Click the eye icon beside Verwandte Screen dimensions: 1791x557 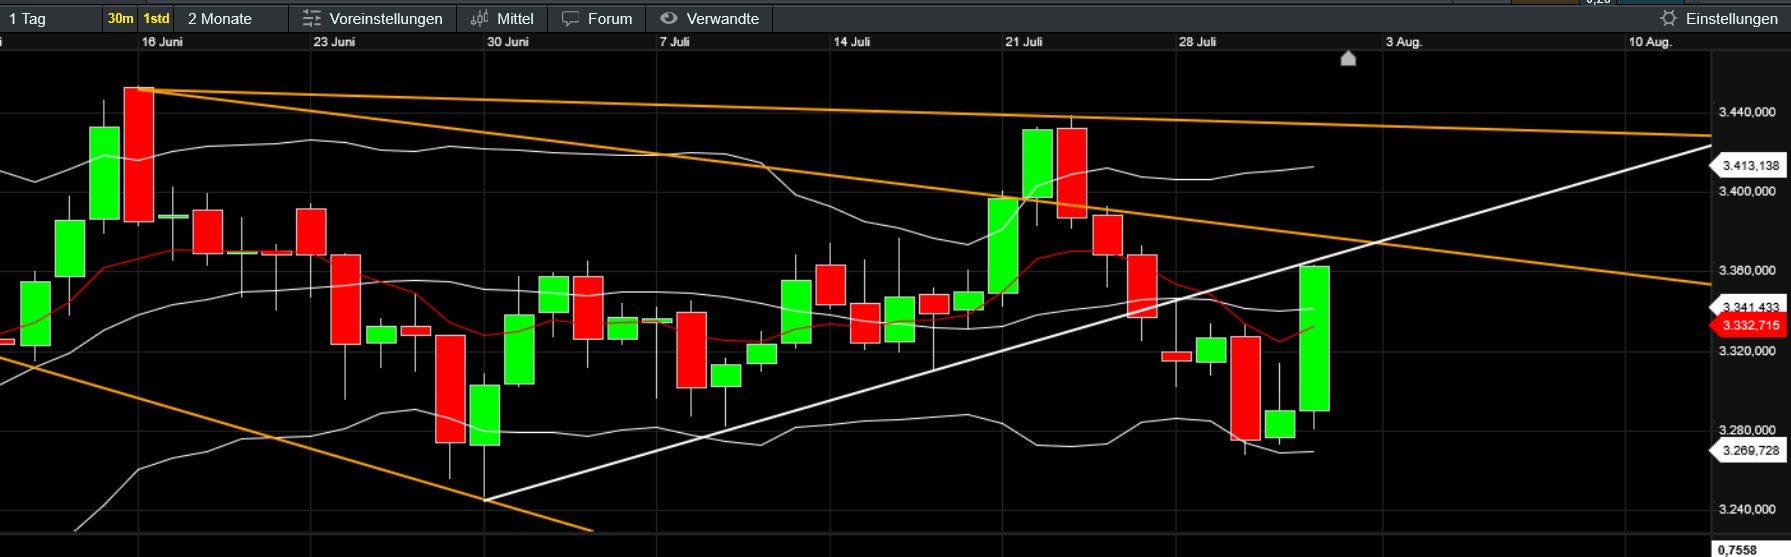pos(669,18)
